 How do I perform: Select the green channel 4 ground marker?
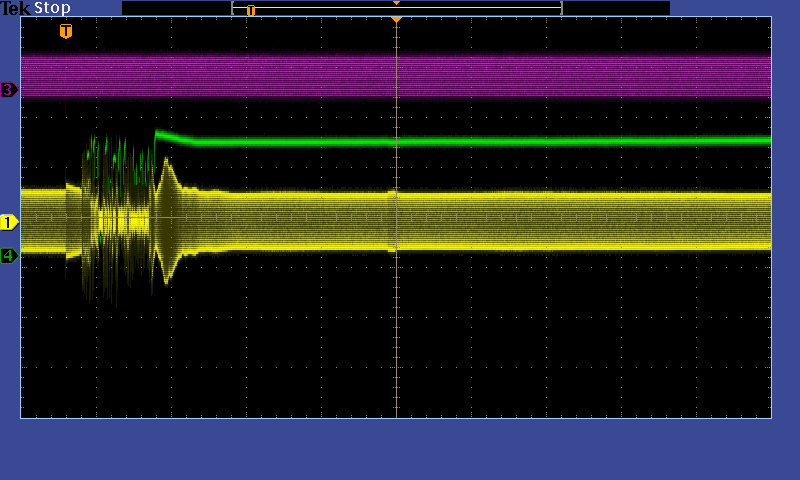click(9, 256)
